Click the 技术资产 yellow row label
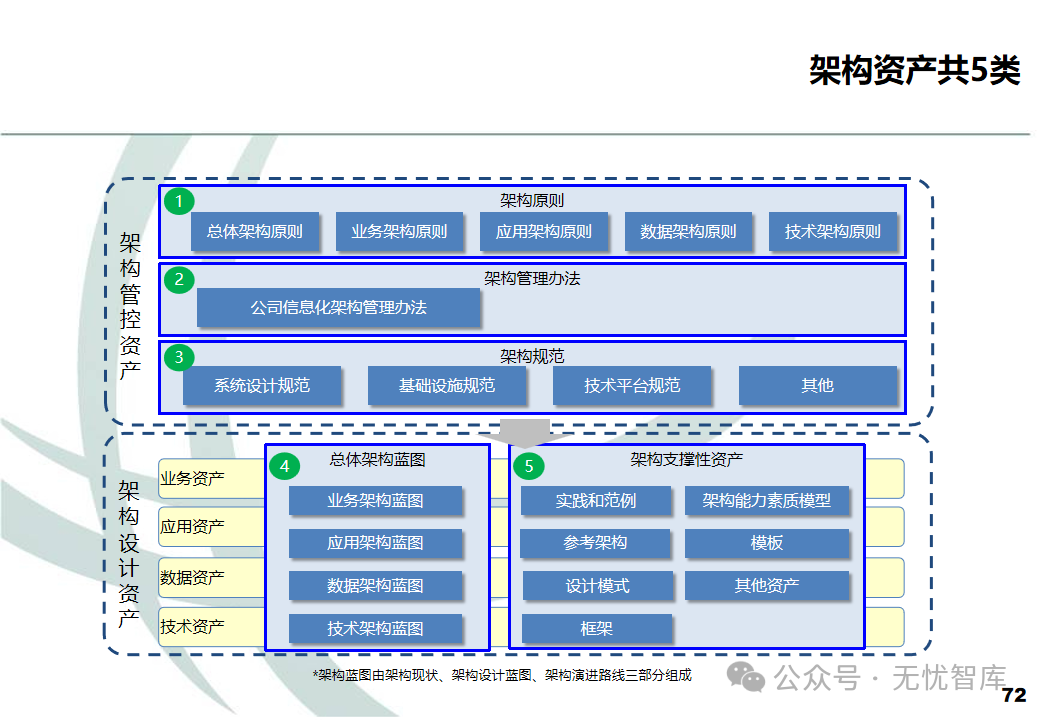This screenshot has width=1040, height=720. tap(211, 627)
